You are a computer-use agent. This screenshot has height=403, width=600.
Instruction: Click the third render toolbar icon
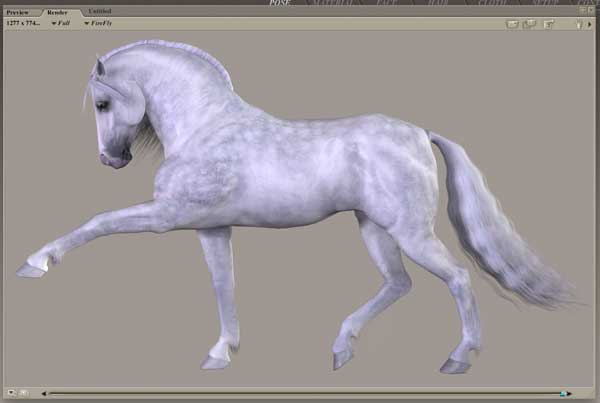click(548, 24)
